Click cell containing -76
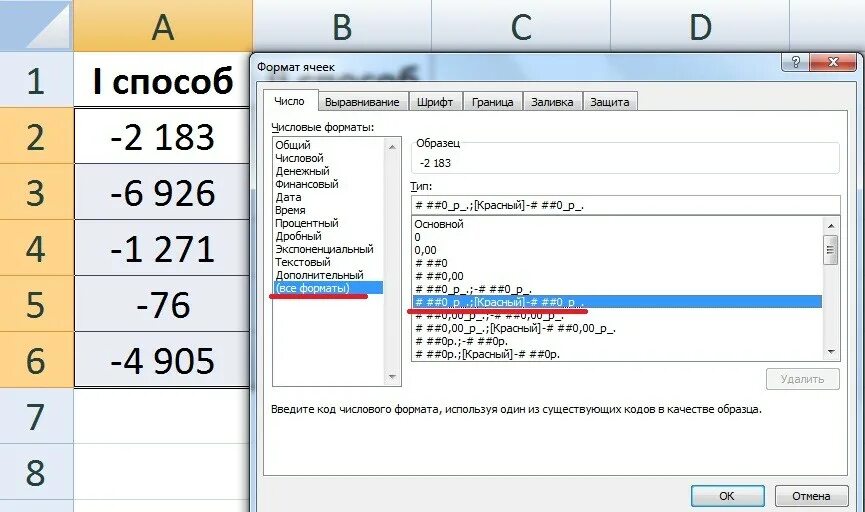 click(x=162, y=304)
